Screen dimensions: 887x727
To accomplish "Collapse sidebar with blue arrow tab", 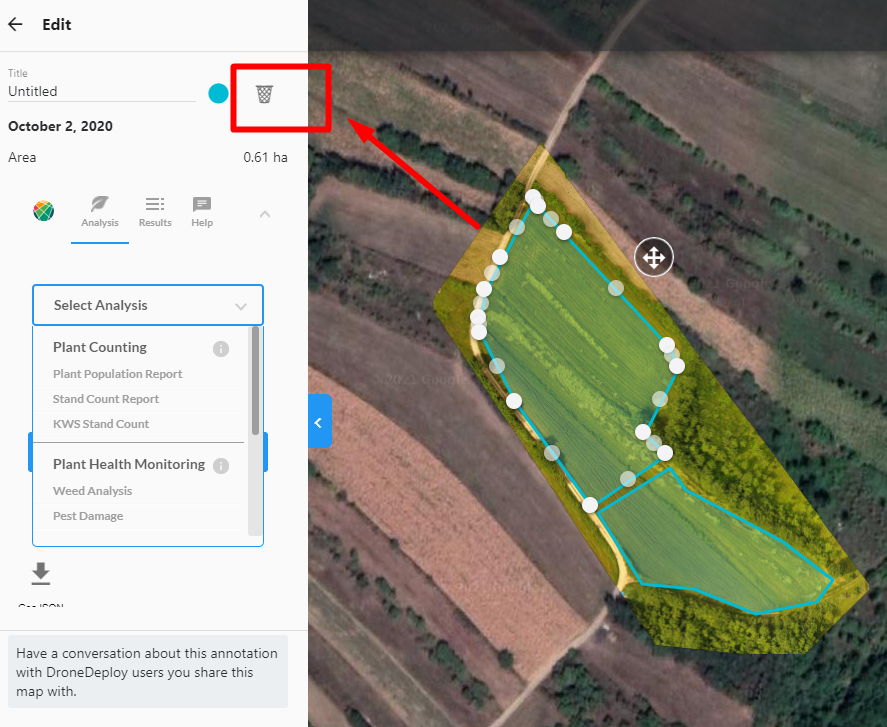I will click(x=320, y=421).
